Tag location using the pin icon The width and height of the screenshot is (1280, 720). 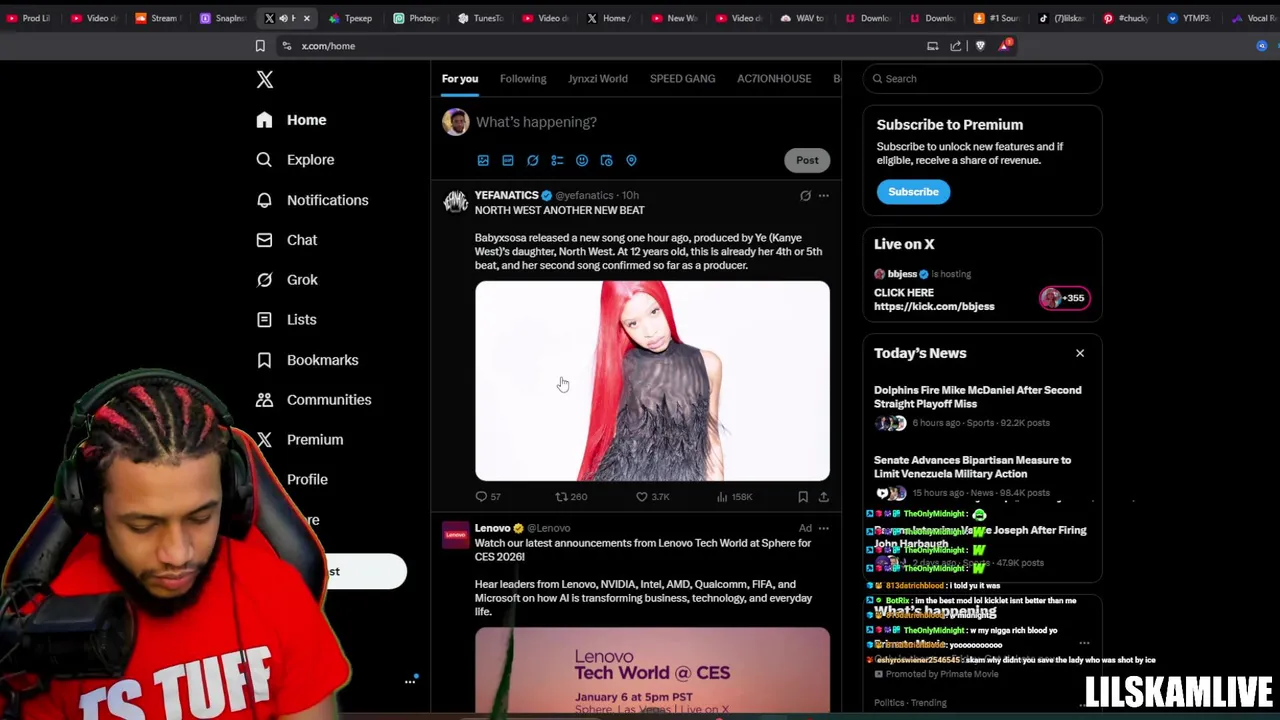click(631, 160)
